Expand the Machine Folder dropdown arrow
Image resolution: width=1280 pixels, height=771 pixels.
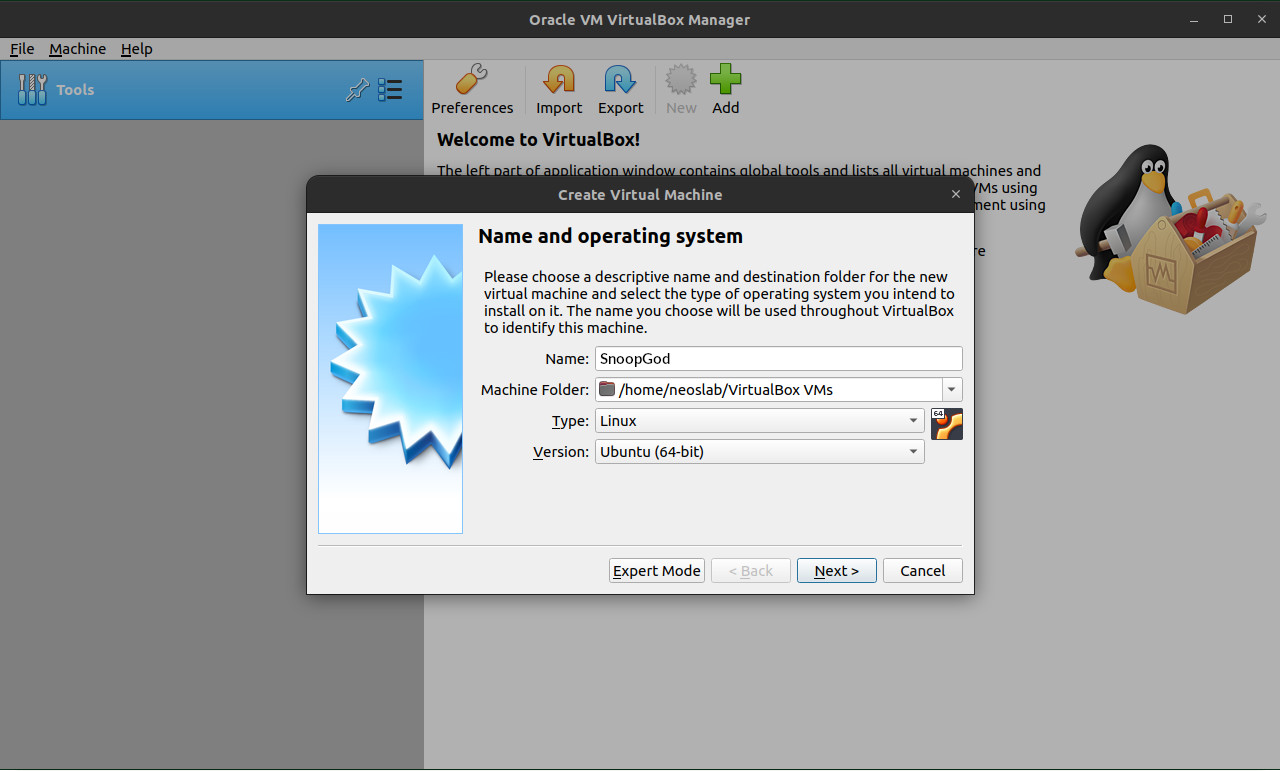[x=952, y=390]
